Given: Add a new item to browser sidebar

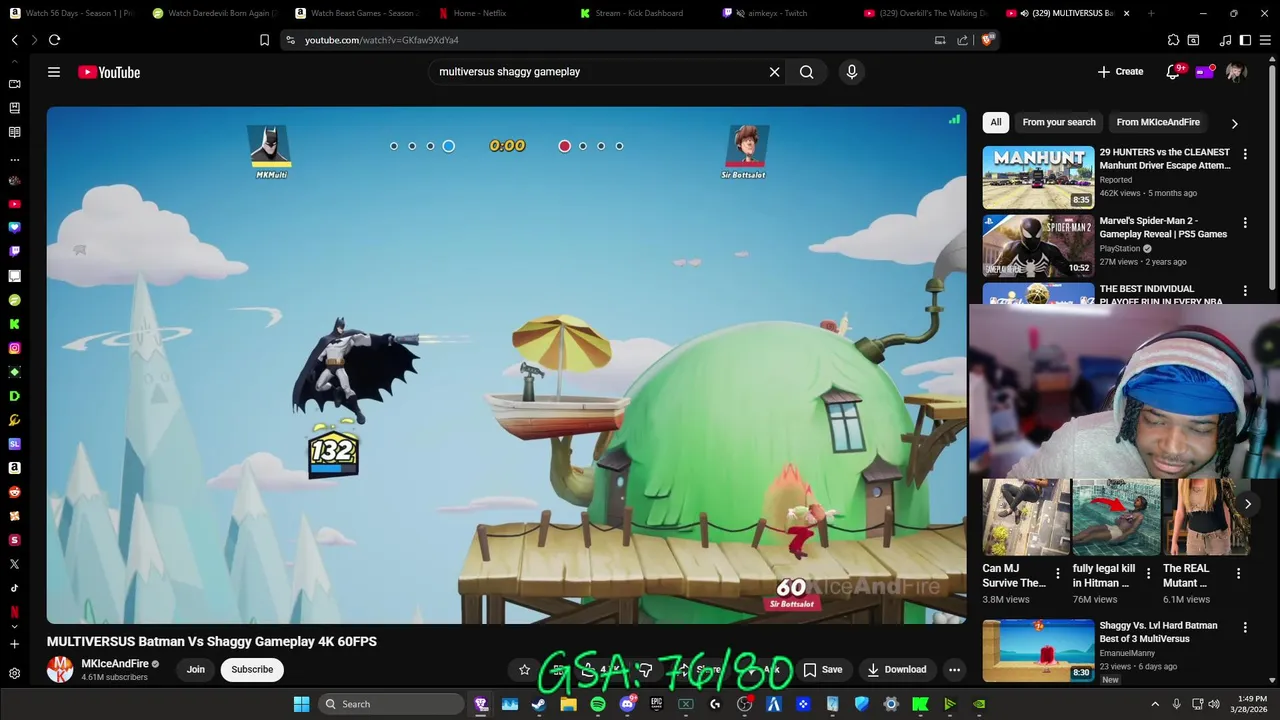Looking at the screenshot, I should [x=14, y=644].
